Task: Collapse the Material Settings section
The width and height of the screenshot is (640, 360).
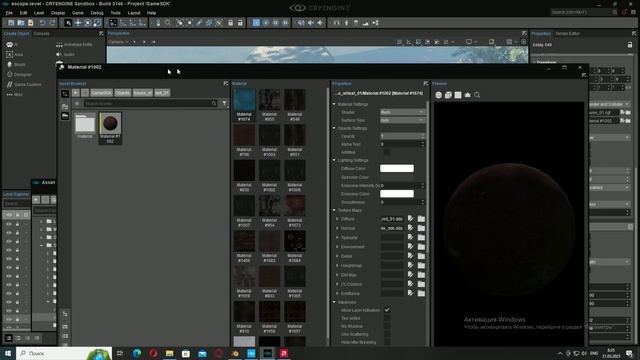Action: (x=334, y=104)
